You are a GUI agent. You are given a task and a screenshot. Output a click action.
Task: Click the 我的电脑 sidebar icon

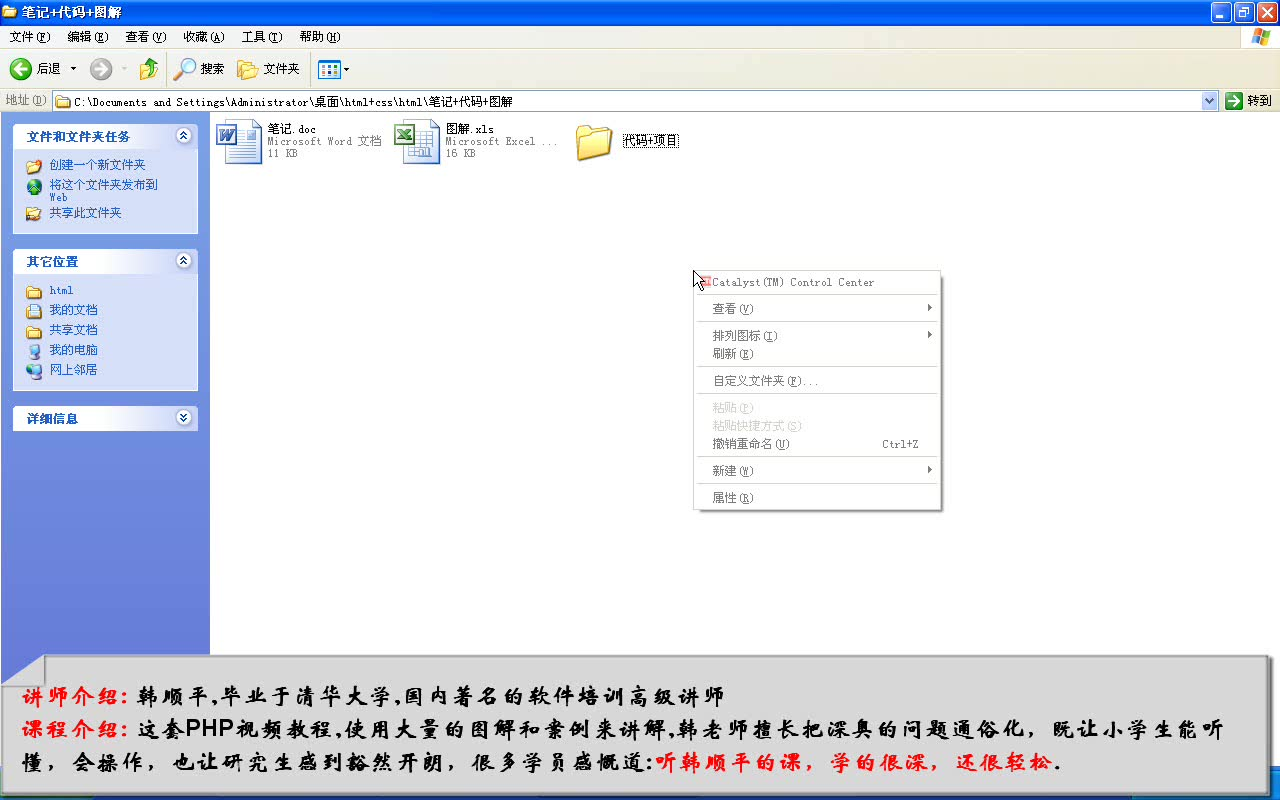coord(34,349)
